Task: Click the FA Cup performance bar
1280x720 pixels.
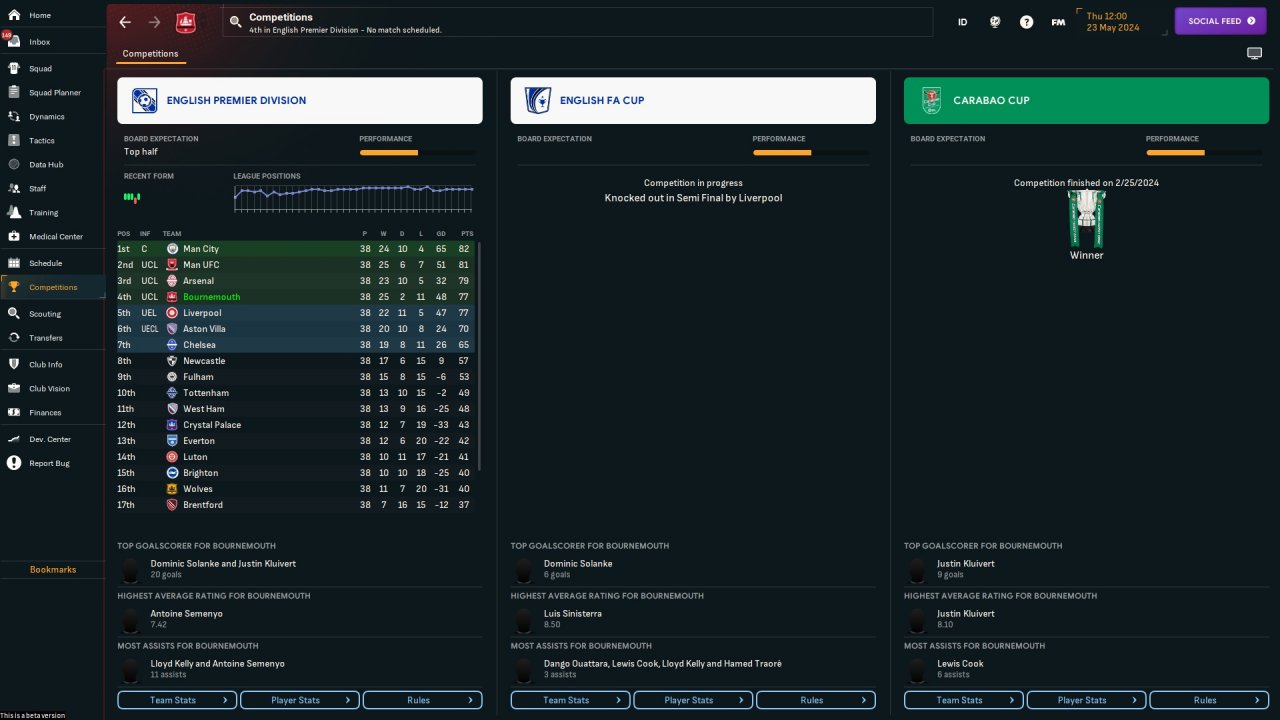Action: click(x=811, y=153)
